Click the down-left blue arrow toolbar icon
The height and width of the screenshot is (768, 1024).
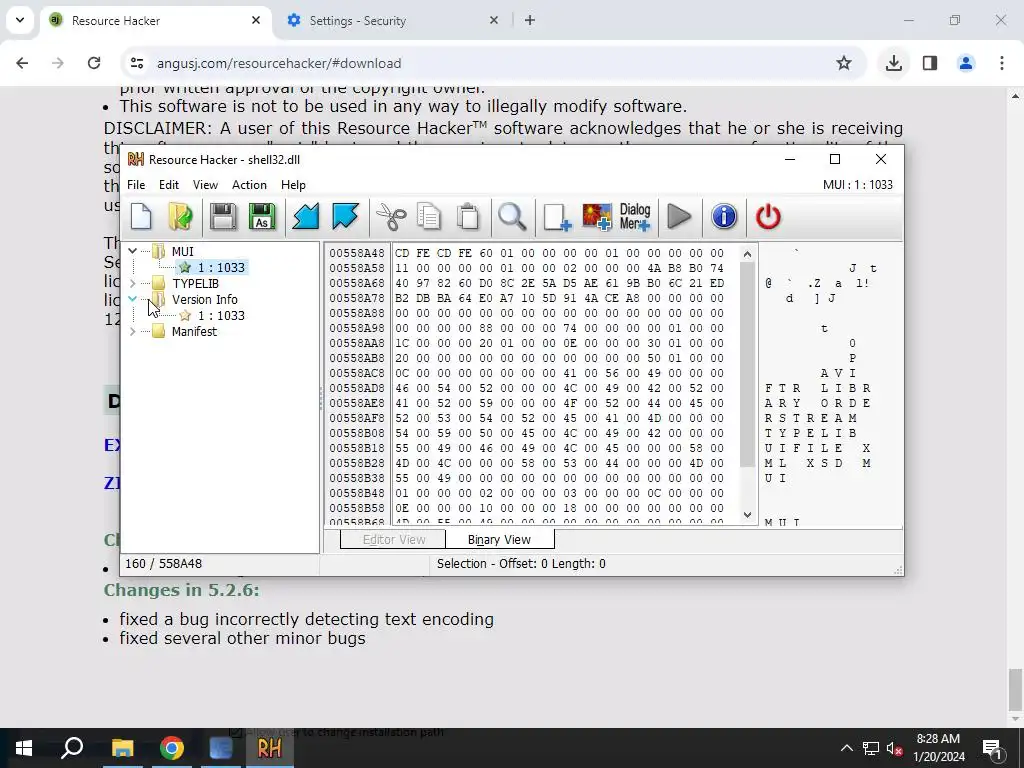306,216
